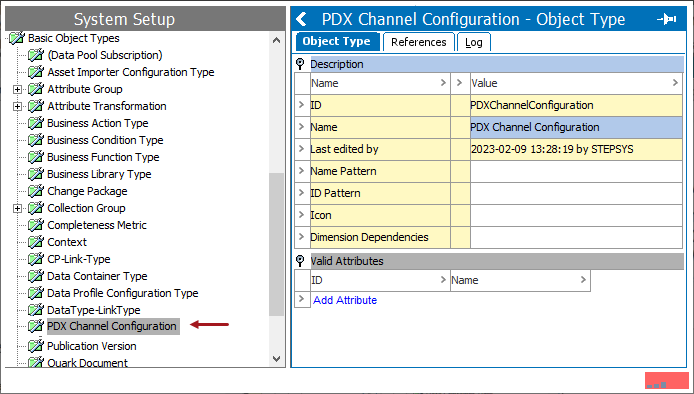Toggle the Description section pin
Viewport: 694px width, 394px height.
[x=300, y=64]
